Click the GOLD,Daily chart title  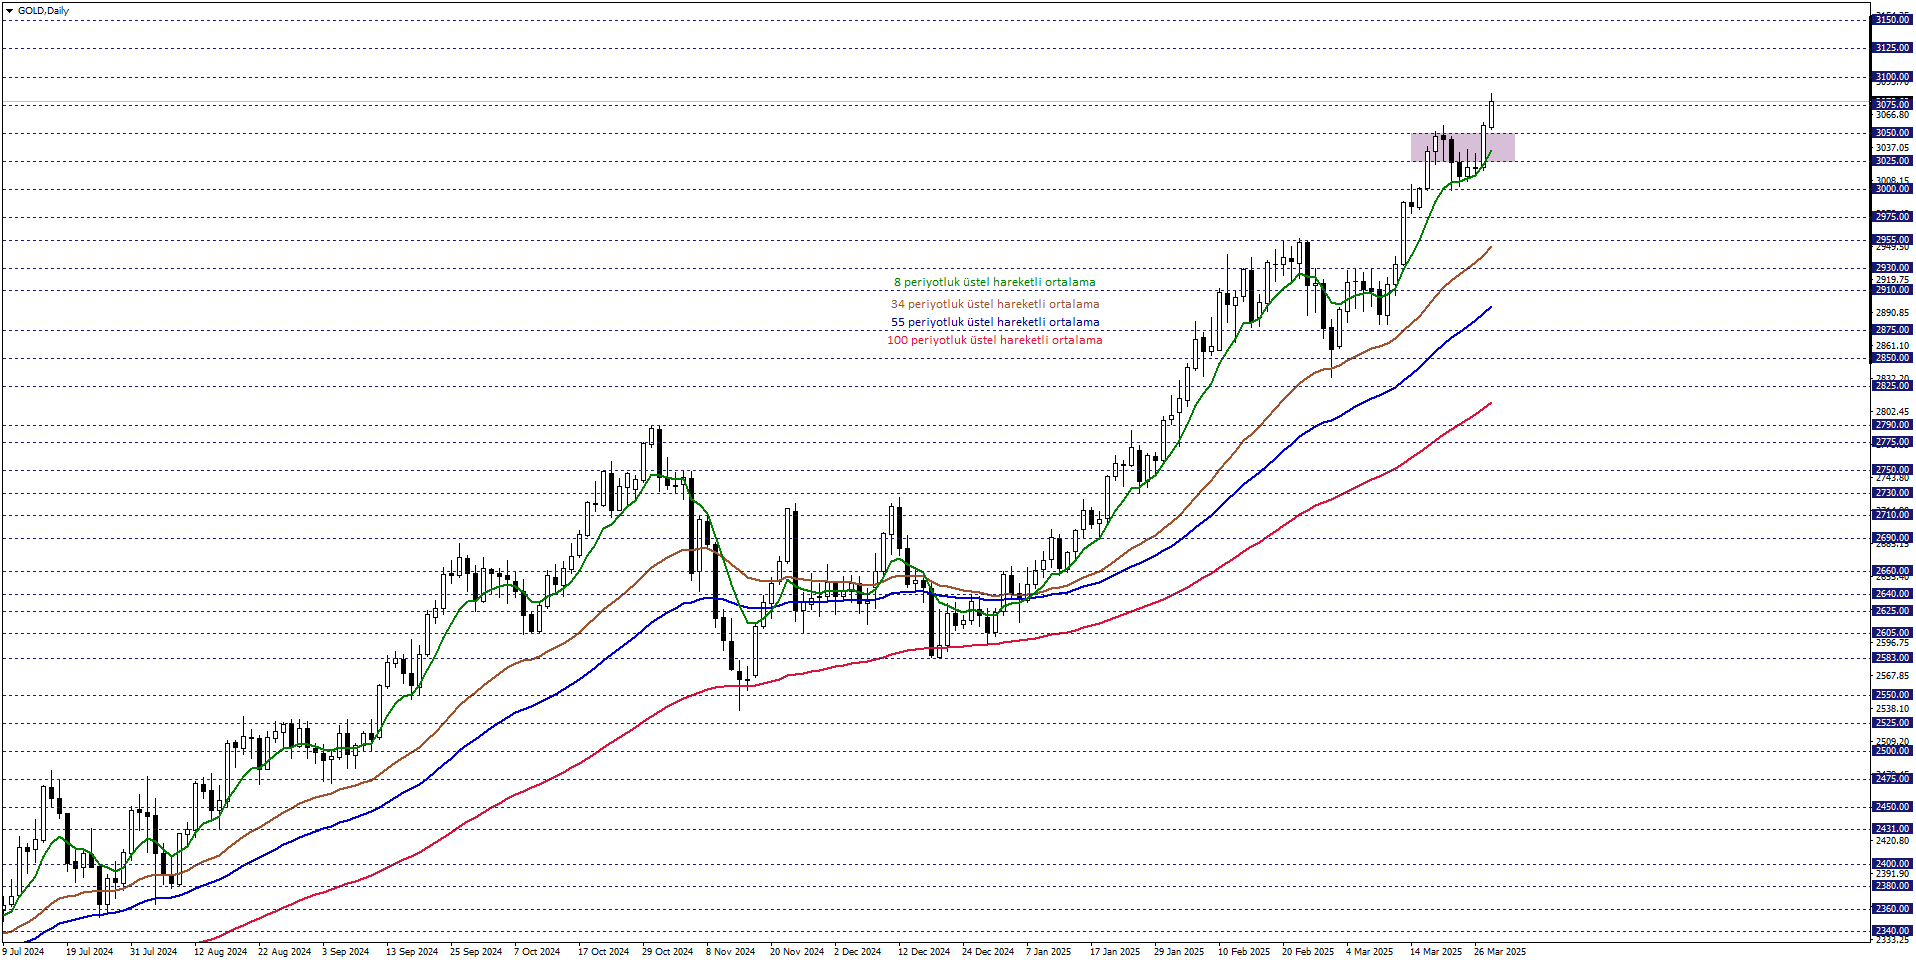point(43,11)
